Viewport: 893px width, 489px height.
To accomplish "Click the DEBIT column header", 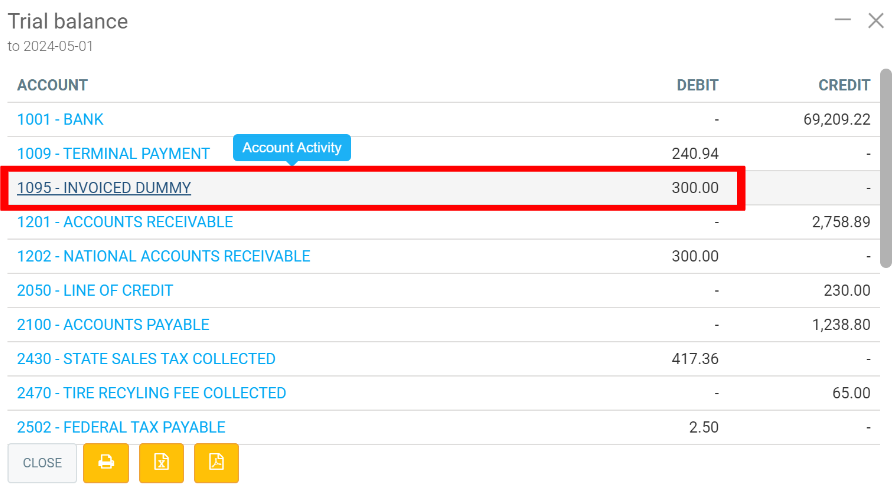I will click(x=697, y=85).
